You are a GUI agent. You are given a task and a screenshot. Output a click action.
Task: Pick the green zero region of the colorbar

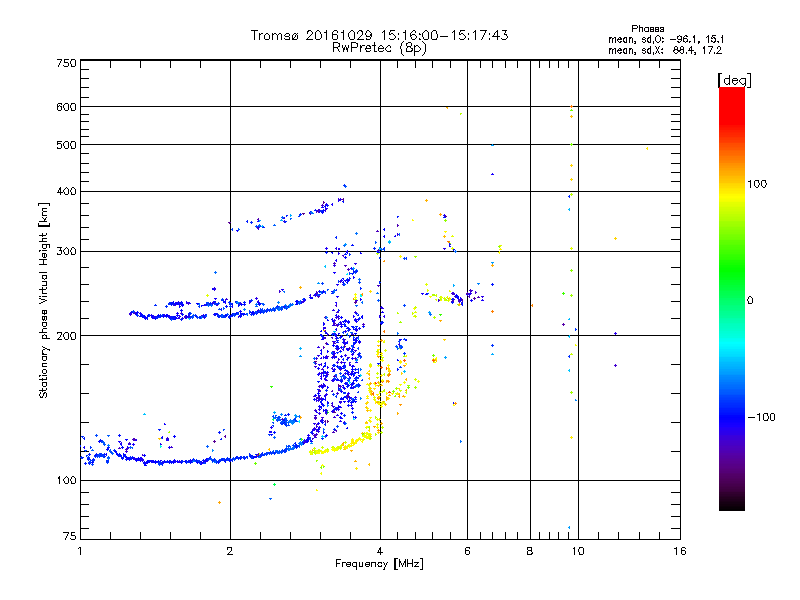tap(732, 300)
